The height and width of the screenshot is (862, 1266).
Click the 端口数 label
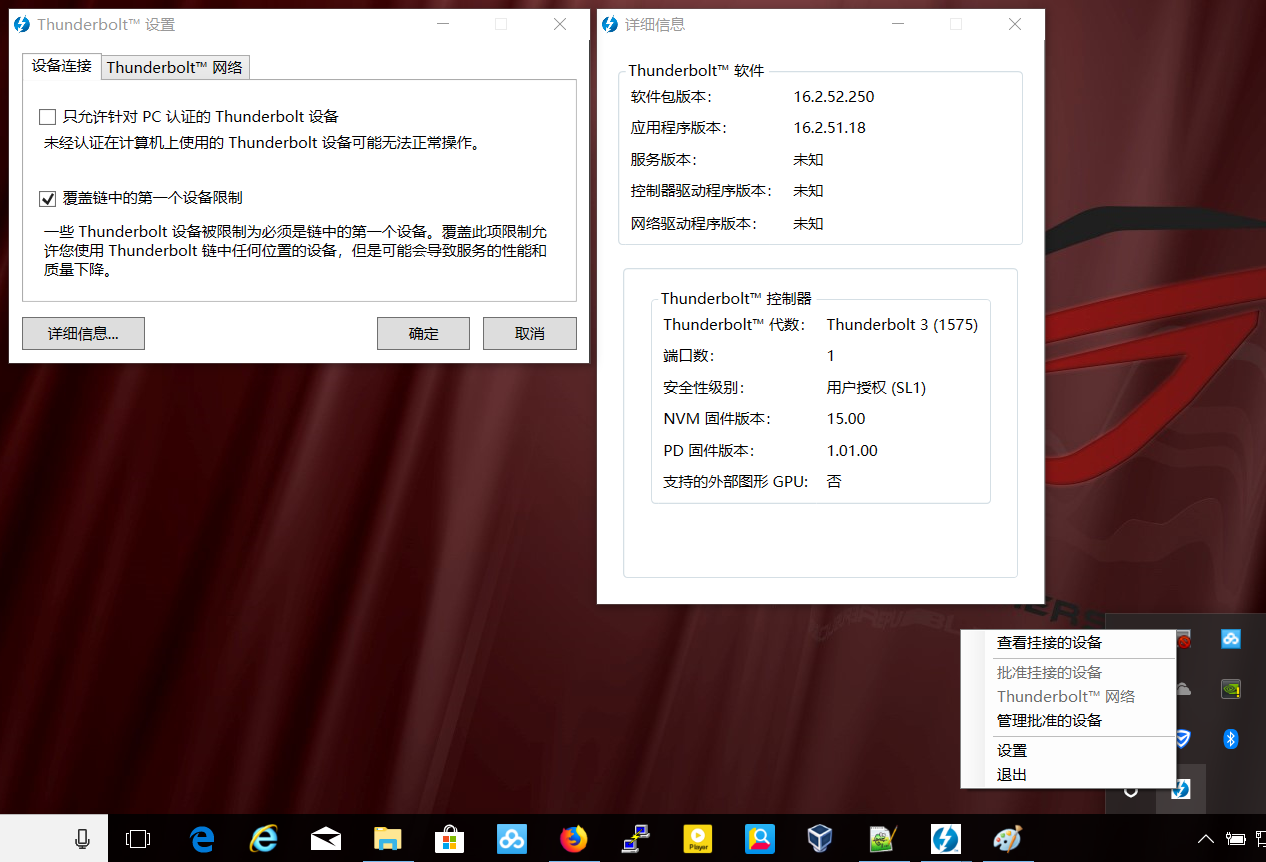point(689,356)
